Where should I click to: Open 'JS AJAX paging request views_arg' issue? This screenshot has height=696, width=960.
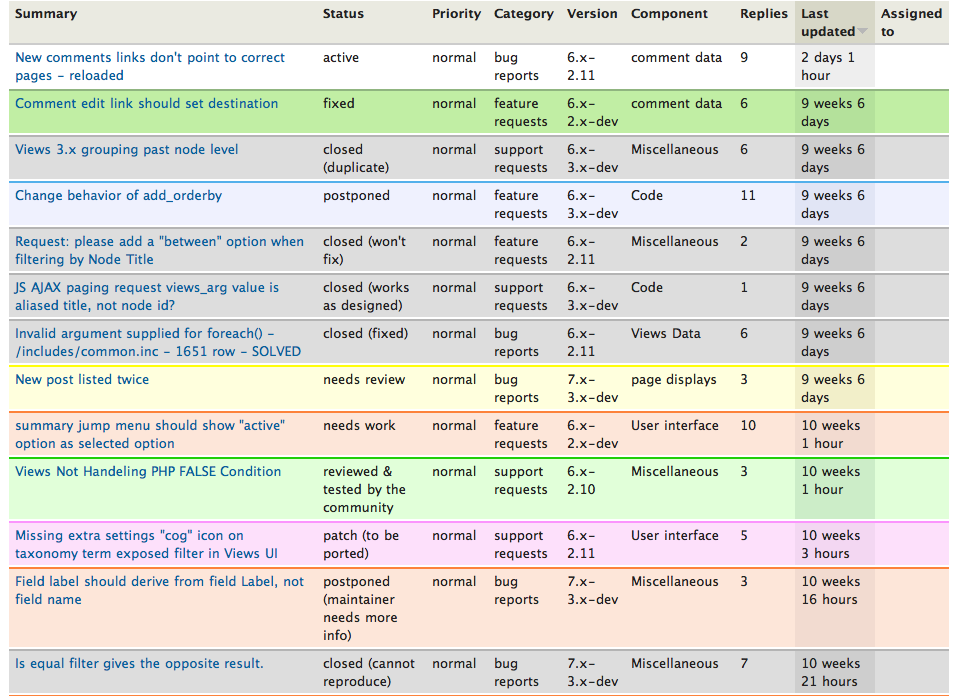point(147,296)
